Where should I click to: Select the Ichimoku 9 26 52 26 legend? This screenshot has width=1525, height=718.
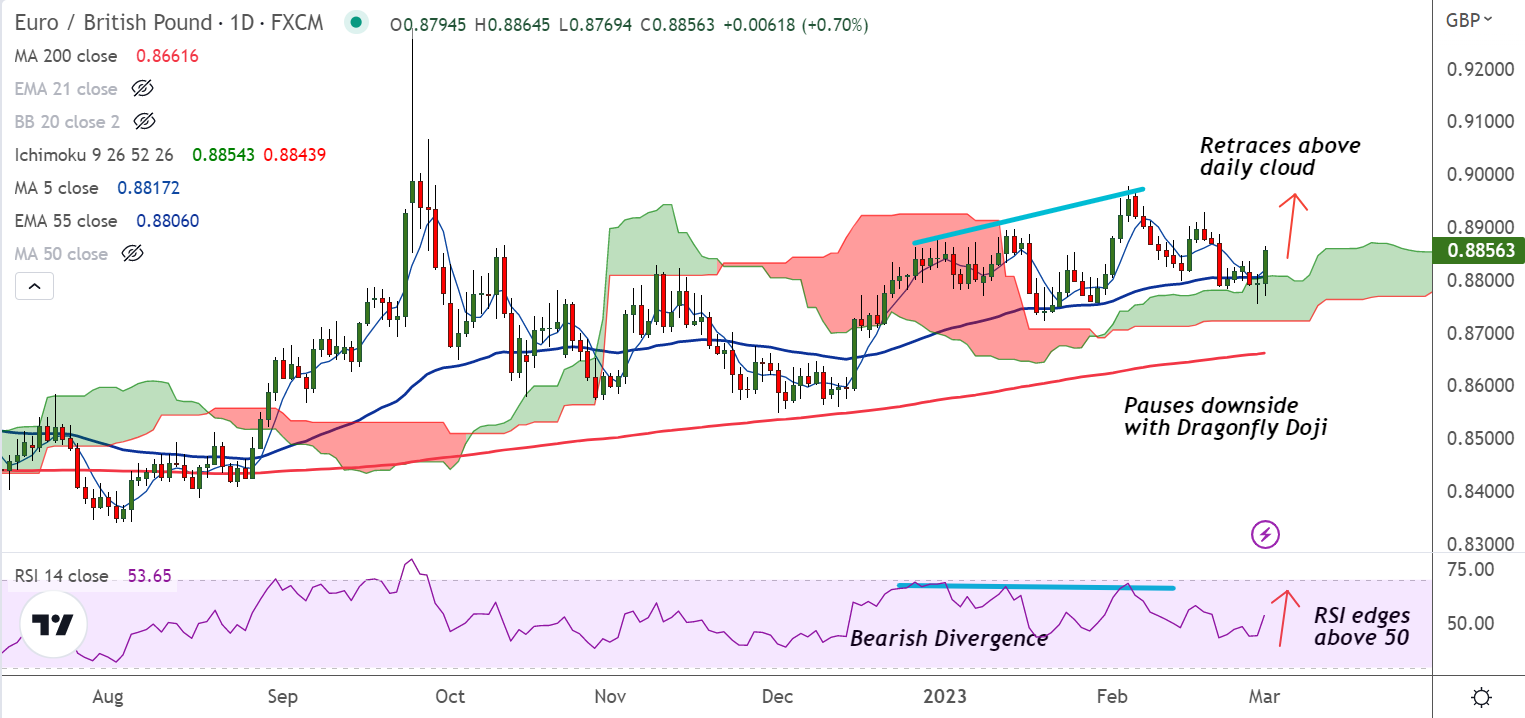tap(98, 155)
